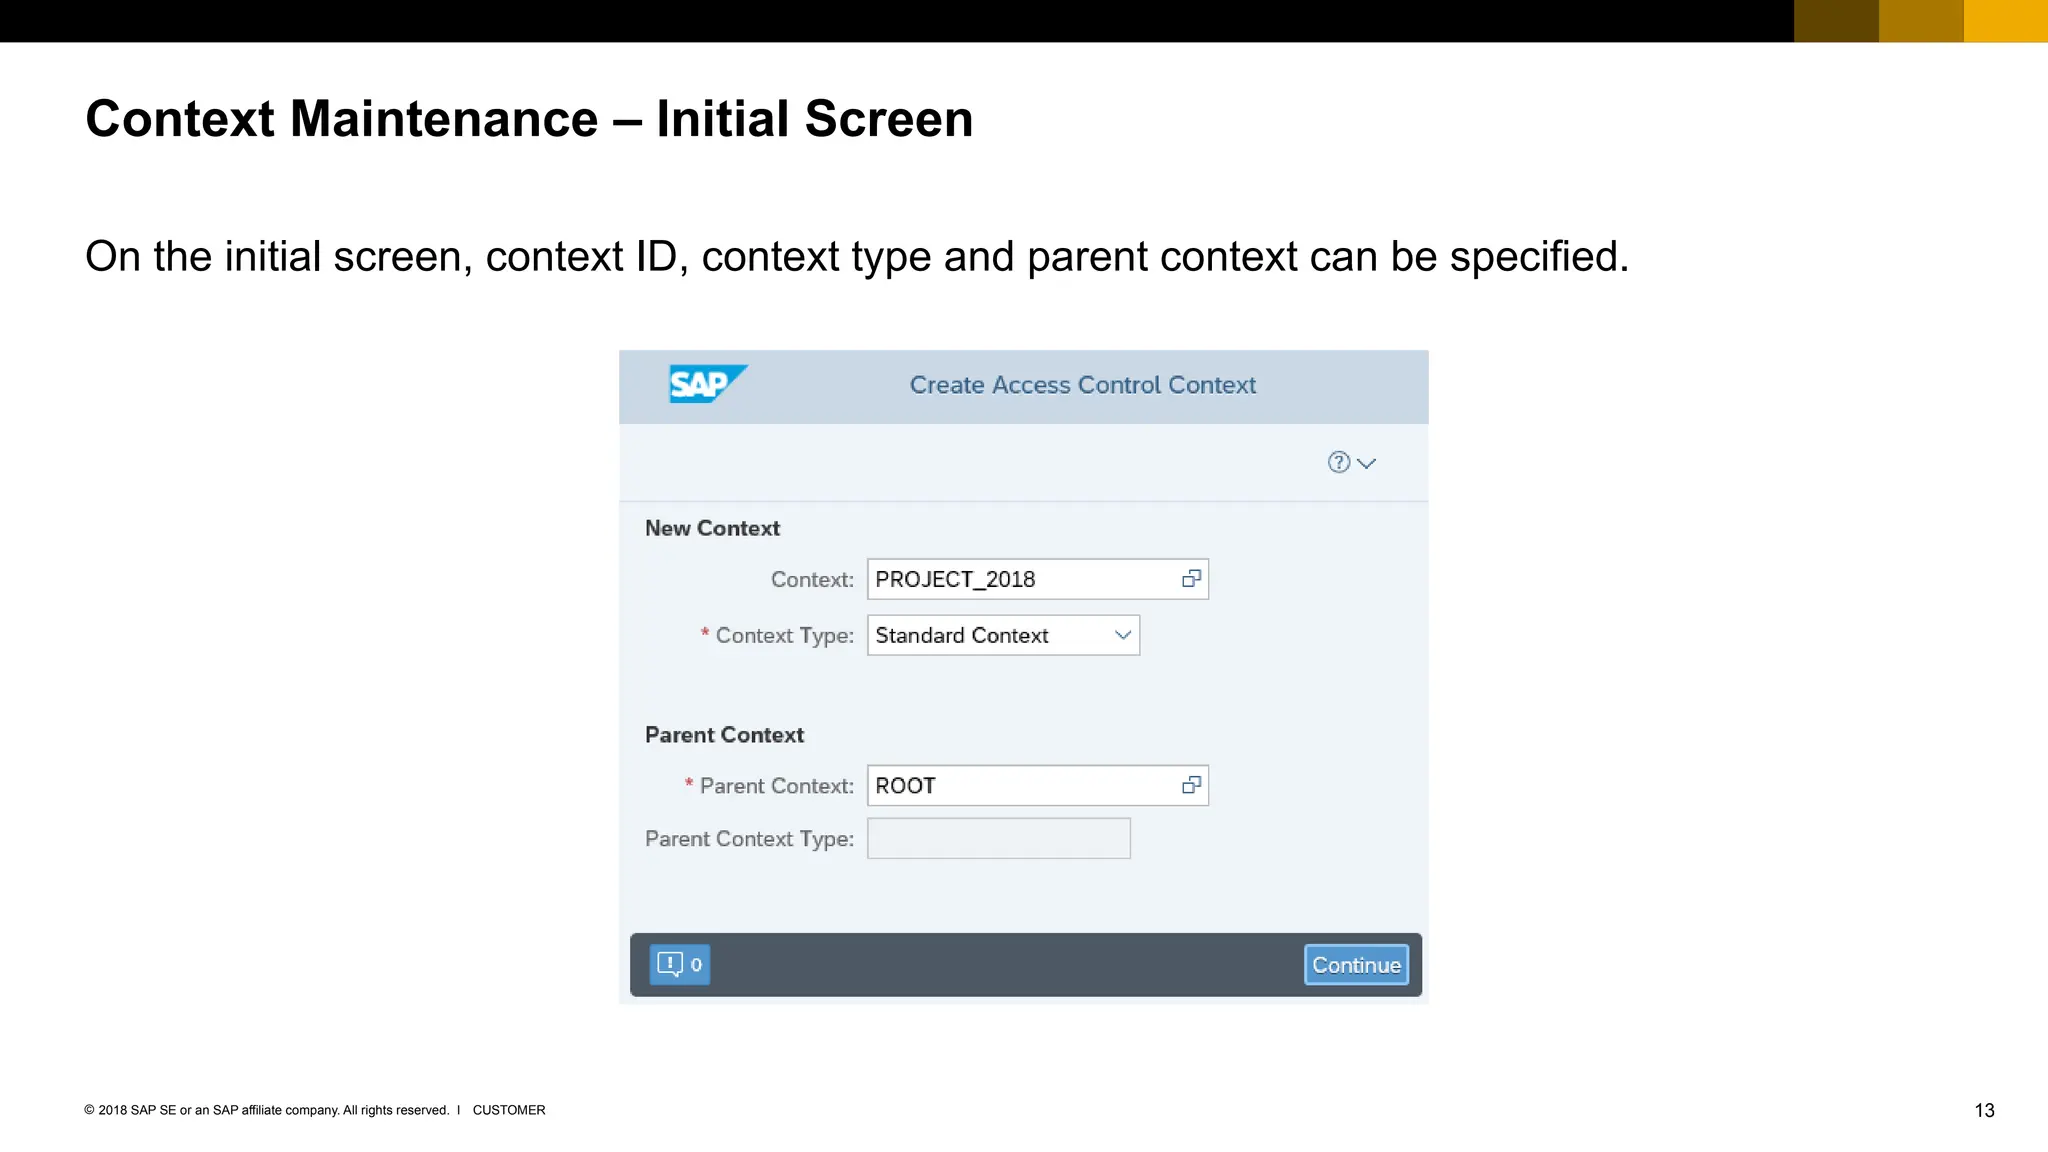Click the Parent Context Type label
The width and height of the screenshot is (2048, 1152).
pos(749,839)
